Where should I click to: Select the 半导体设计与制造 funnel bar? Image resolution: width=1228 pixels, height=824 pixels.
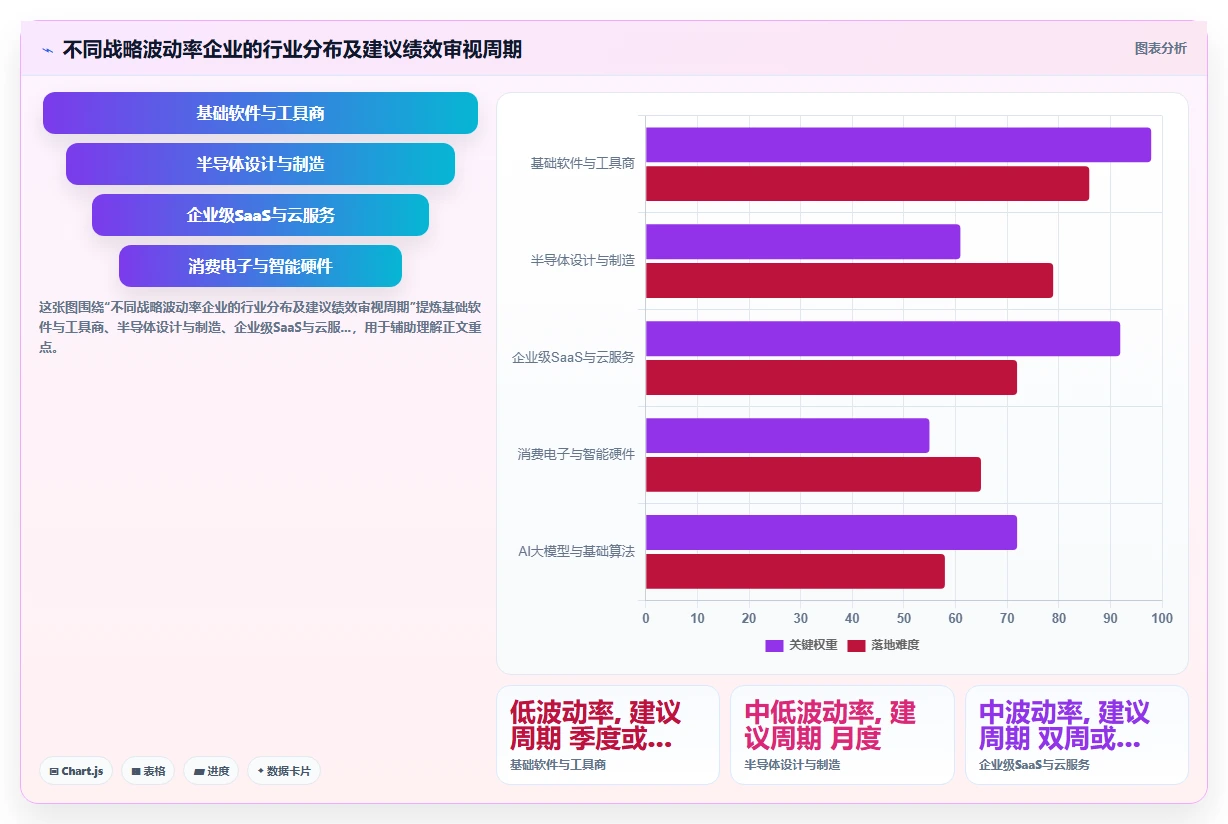(x=260, y=164)
